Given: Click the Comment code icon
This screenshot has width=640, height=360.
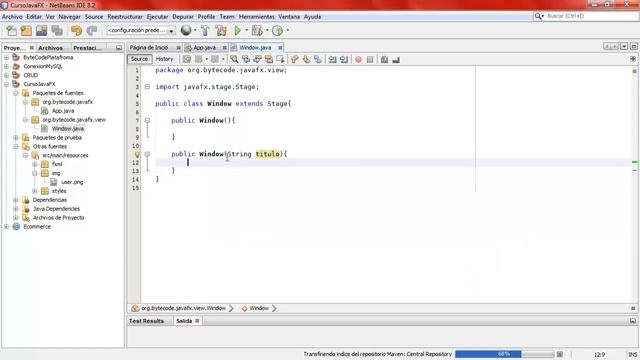Looking at the screenshot, I should click(x=384, y=60).
